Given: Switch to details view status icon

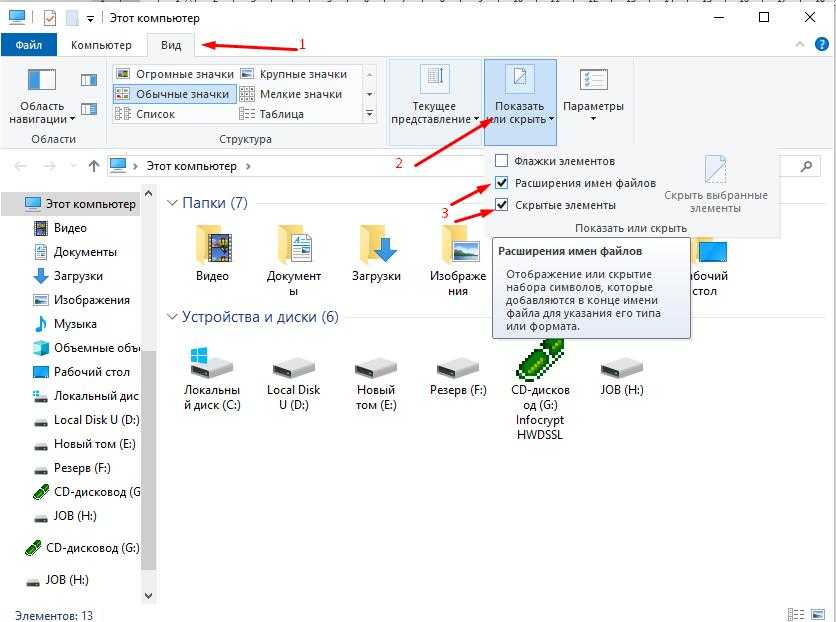Looking at the screenshot, I should pos(795,615).
